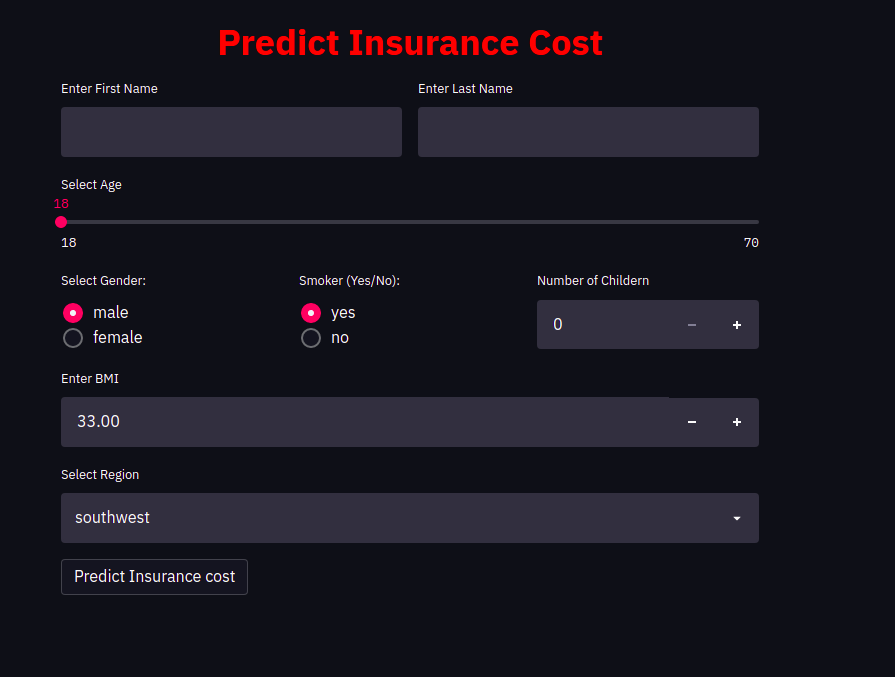Viewport: 895px width, 677px height.
Task: Click the plus icon to increment Number of Children
Action: pos(737,324)
